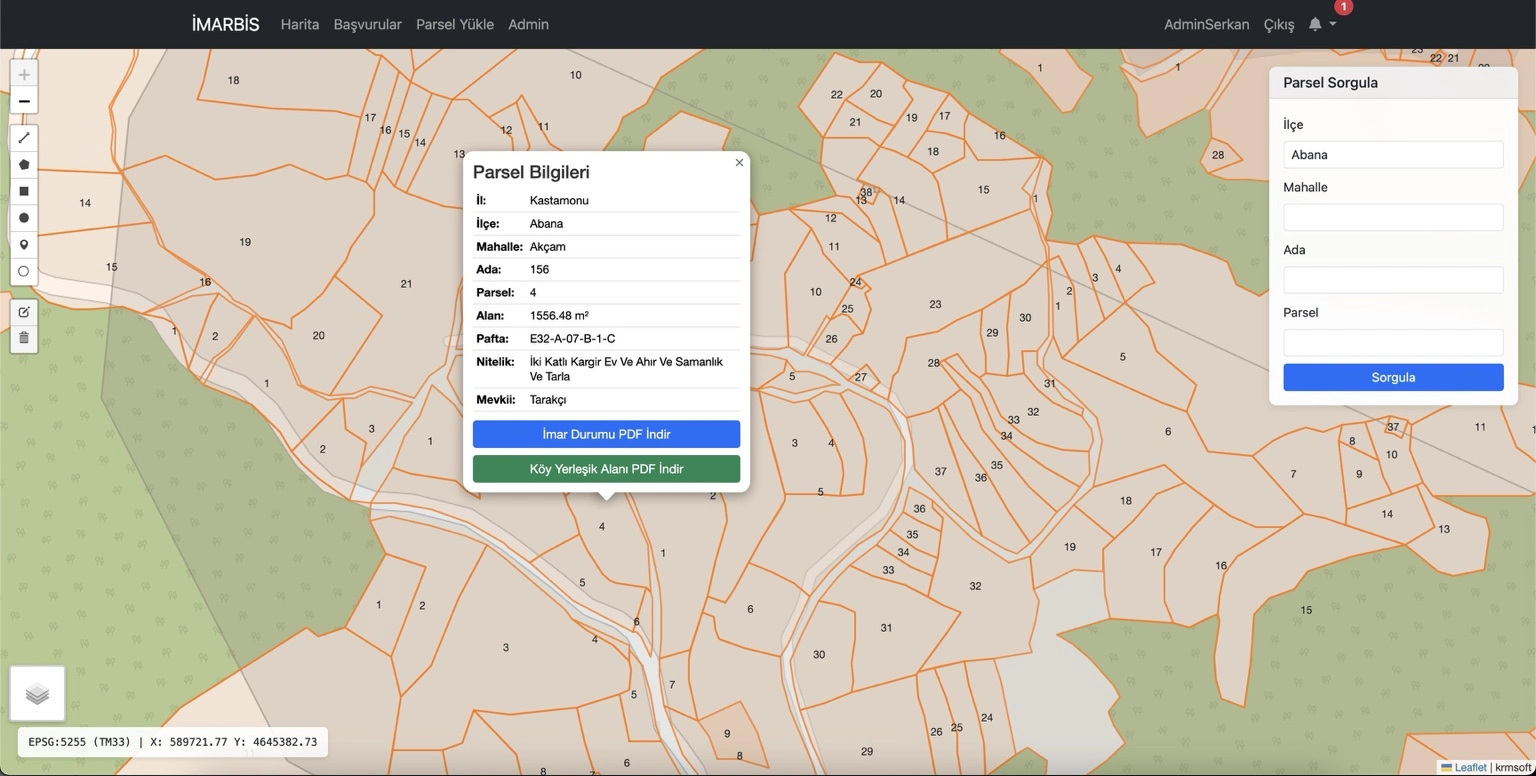Screen dimensions: 1536x776
Task: Zoom out the map with minus button
Action: (x=24, y=101)
